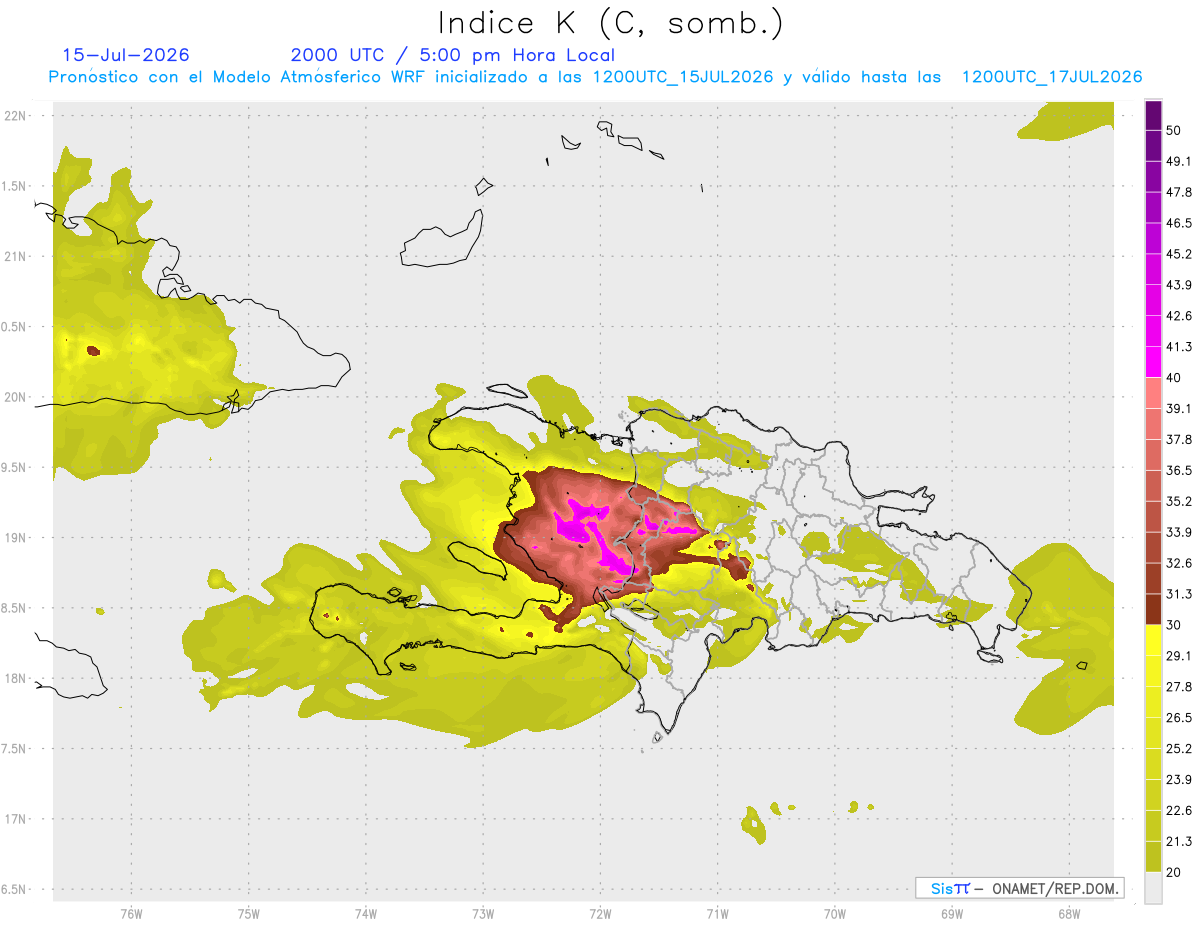
Task: Click the "71W" longitude label
Action: [x=717, y=914]
